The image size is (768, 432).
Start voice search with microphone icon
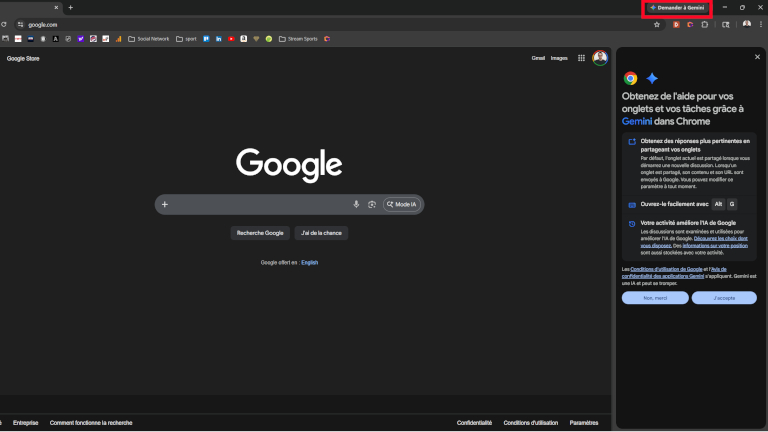356,204
